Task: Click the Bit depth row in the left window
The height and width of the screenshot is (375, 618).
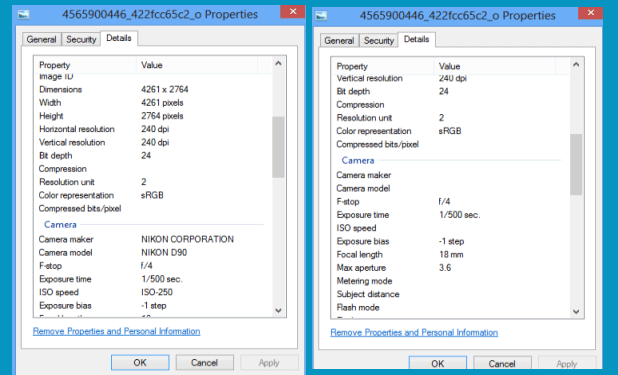Action: click(153, 156)
